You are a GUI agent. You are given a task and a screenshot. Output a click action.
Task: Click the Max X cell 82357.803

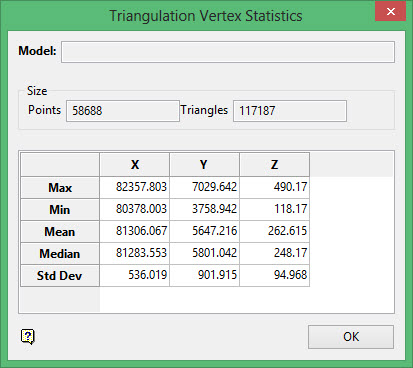(135, 187)
